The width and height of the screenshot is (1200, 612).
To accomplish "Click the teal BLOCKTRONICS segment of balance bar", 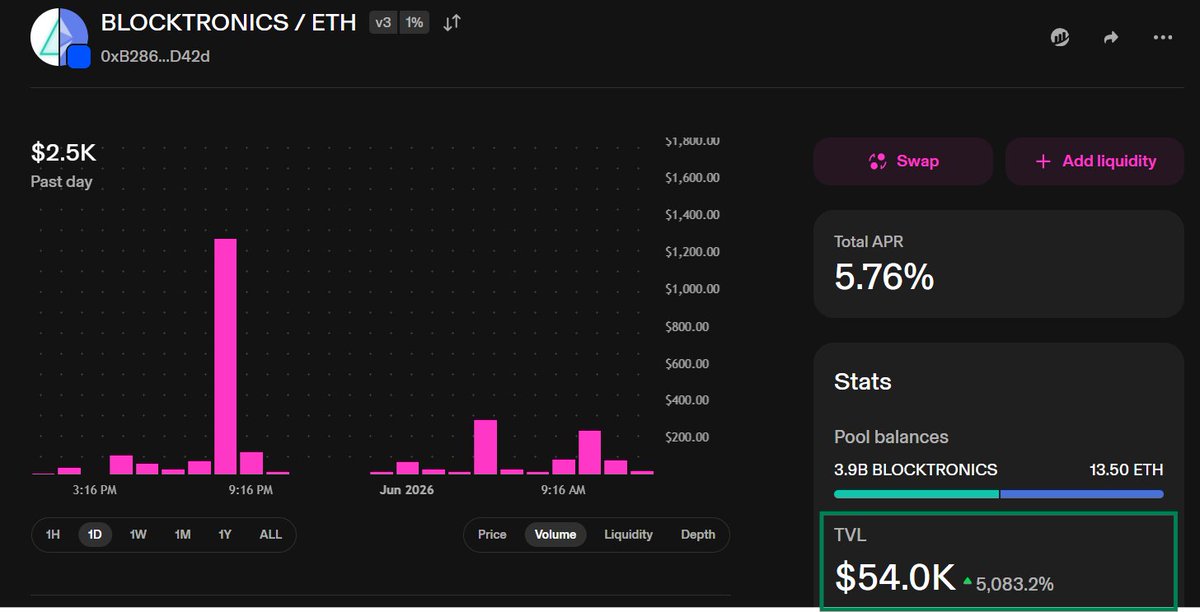I will pyautogui.click(x=916, y=494).
